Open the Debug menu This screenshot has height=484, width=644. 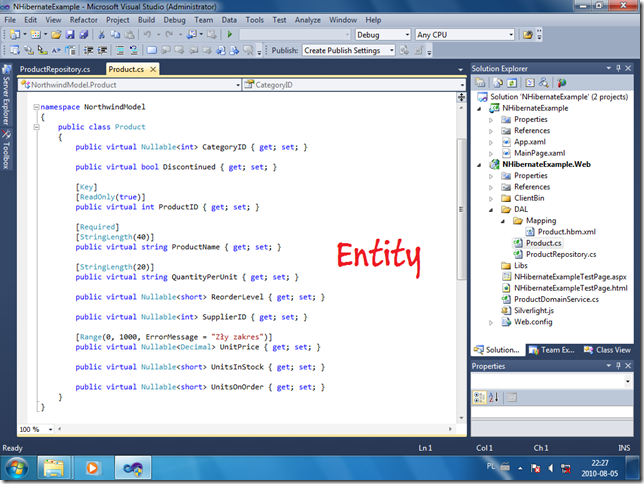point(175,20)
